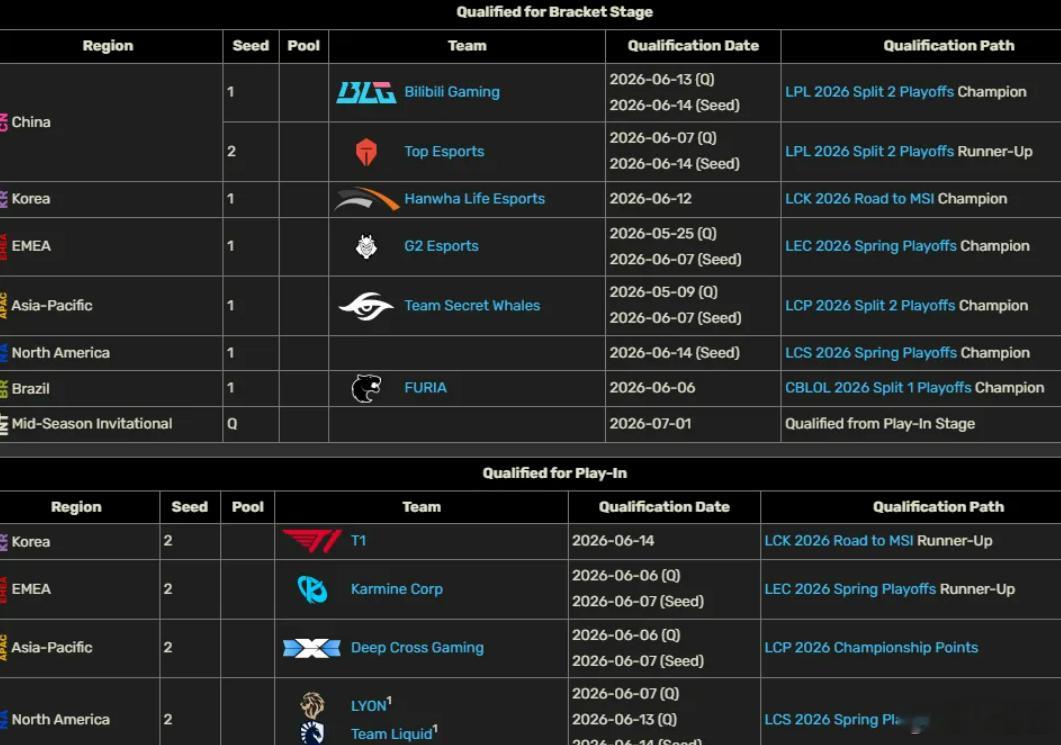1061x745 pixels.
Task: Open LCP 2026 Championship Points link
Action: [871, 648]
